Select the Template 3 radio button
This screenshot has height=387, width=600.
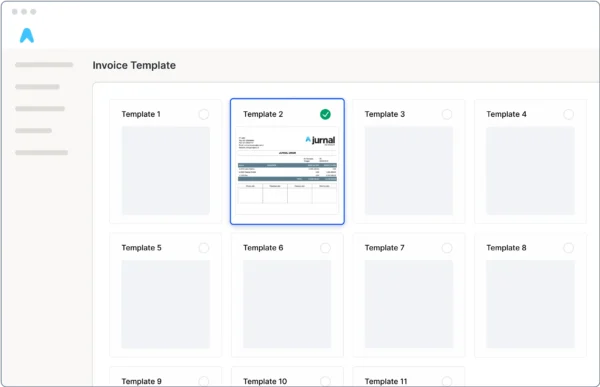tap(447, 114)
